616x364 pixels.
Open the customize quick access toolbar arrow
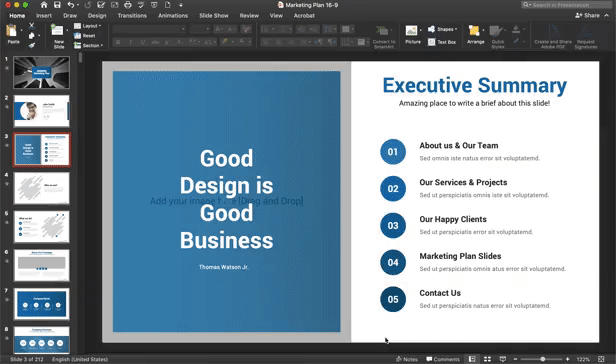(181, 5)
